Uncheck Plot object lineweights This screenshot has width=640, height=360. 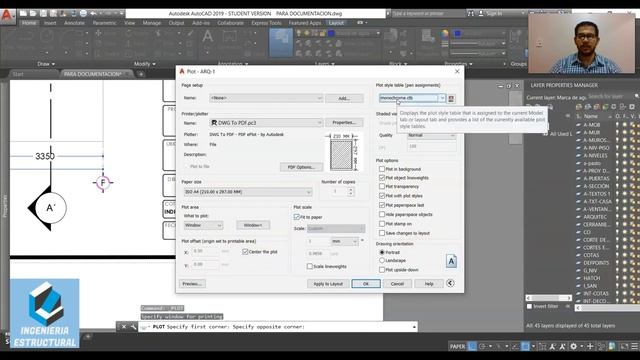(382, 178)
